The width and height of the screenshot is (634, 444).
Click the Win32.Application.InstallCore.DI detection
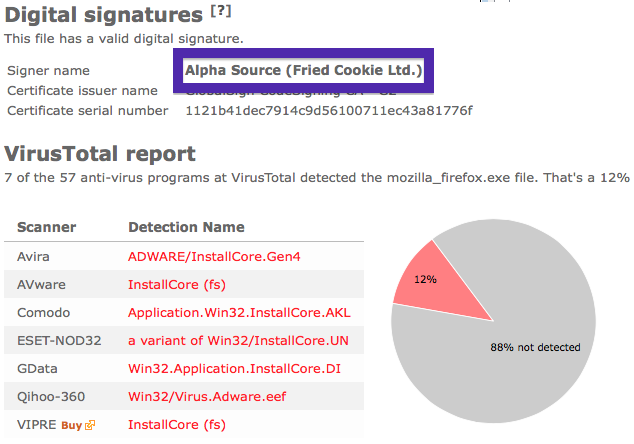coord(234,369)
